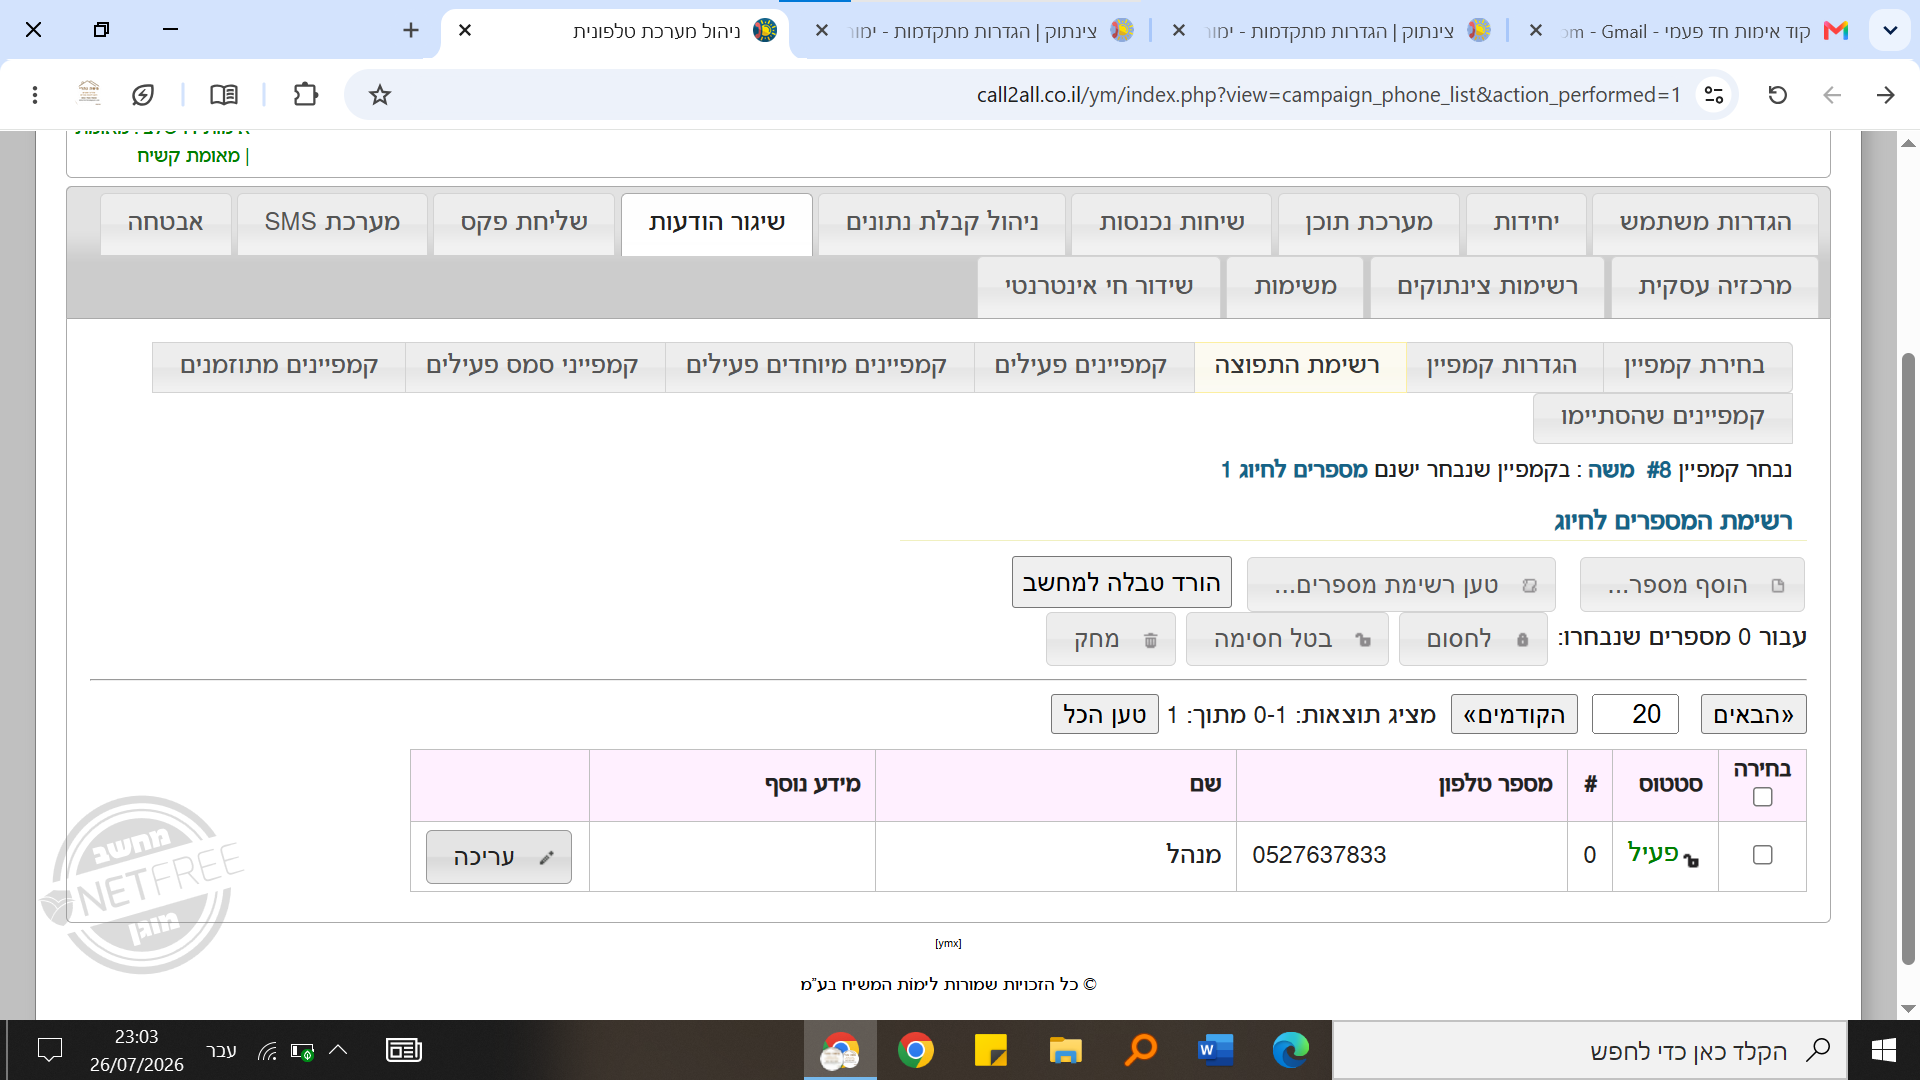Open Microsoft Edge from the taskbar
This screenshot has height=1080, width=1920.
[1290, 1050]
